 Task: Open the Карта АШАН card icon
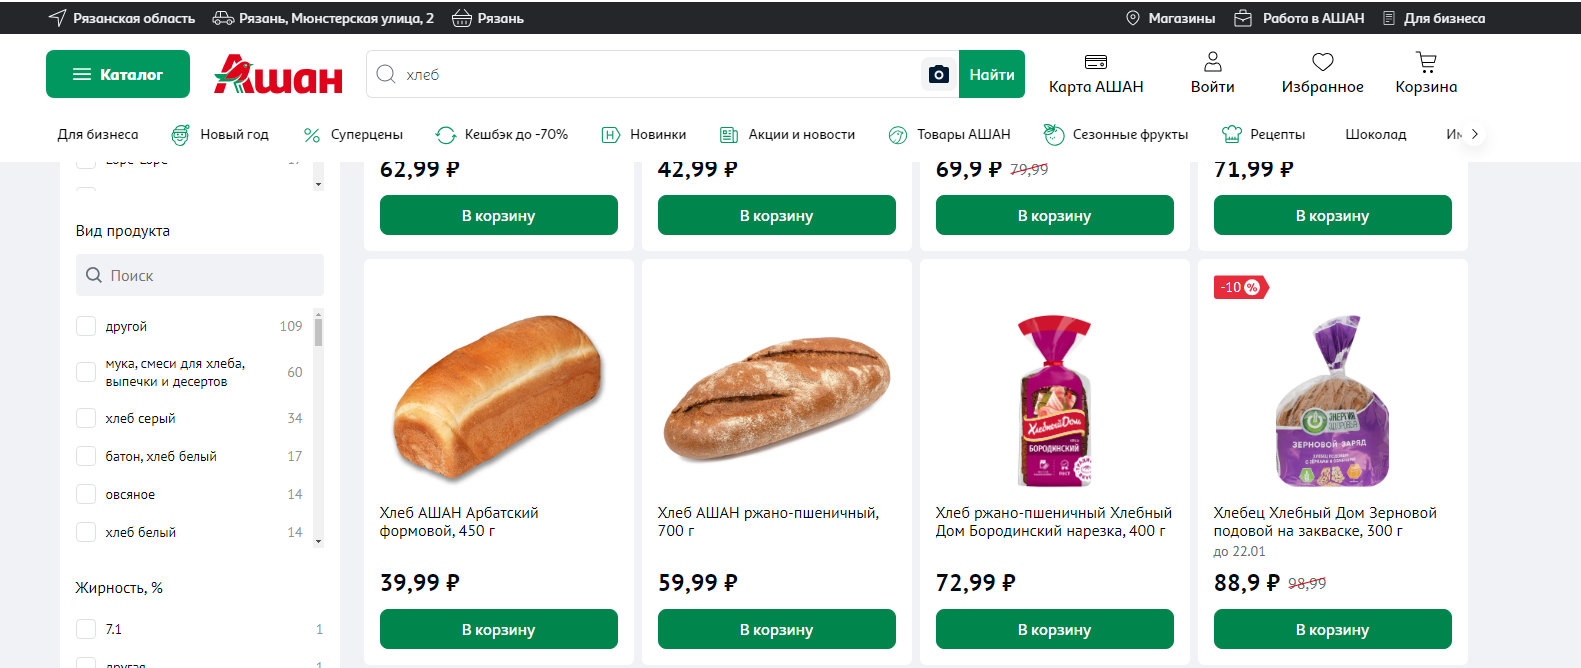(x=1096, y=63)
